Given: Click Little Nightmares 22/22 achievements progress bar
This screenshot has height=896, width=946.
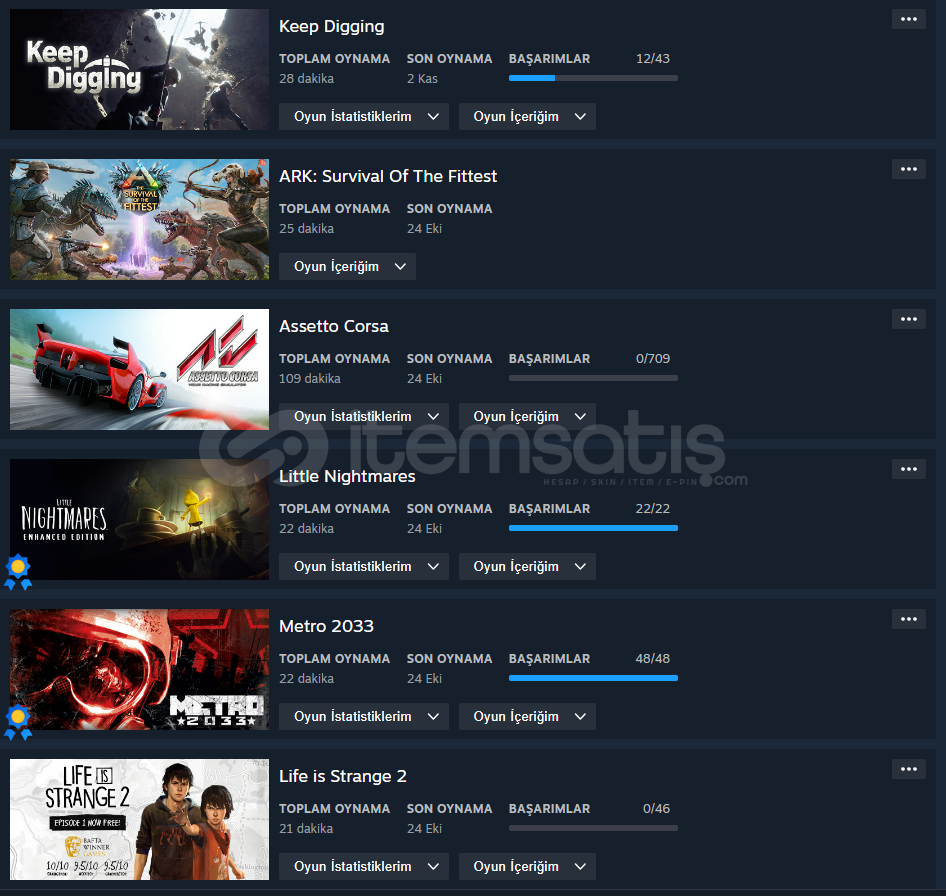Looking at the screenshot, I should (593, 528).
